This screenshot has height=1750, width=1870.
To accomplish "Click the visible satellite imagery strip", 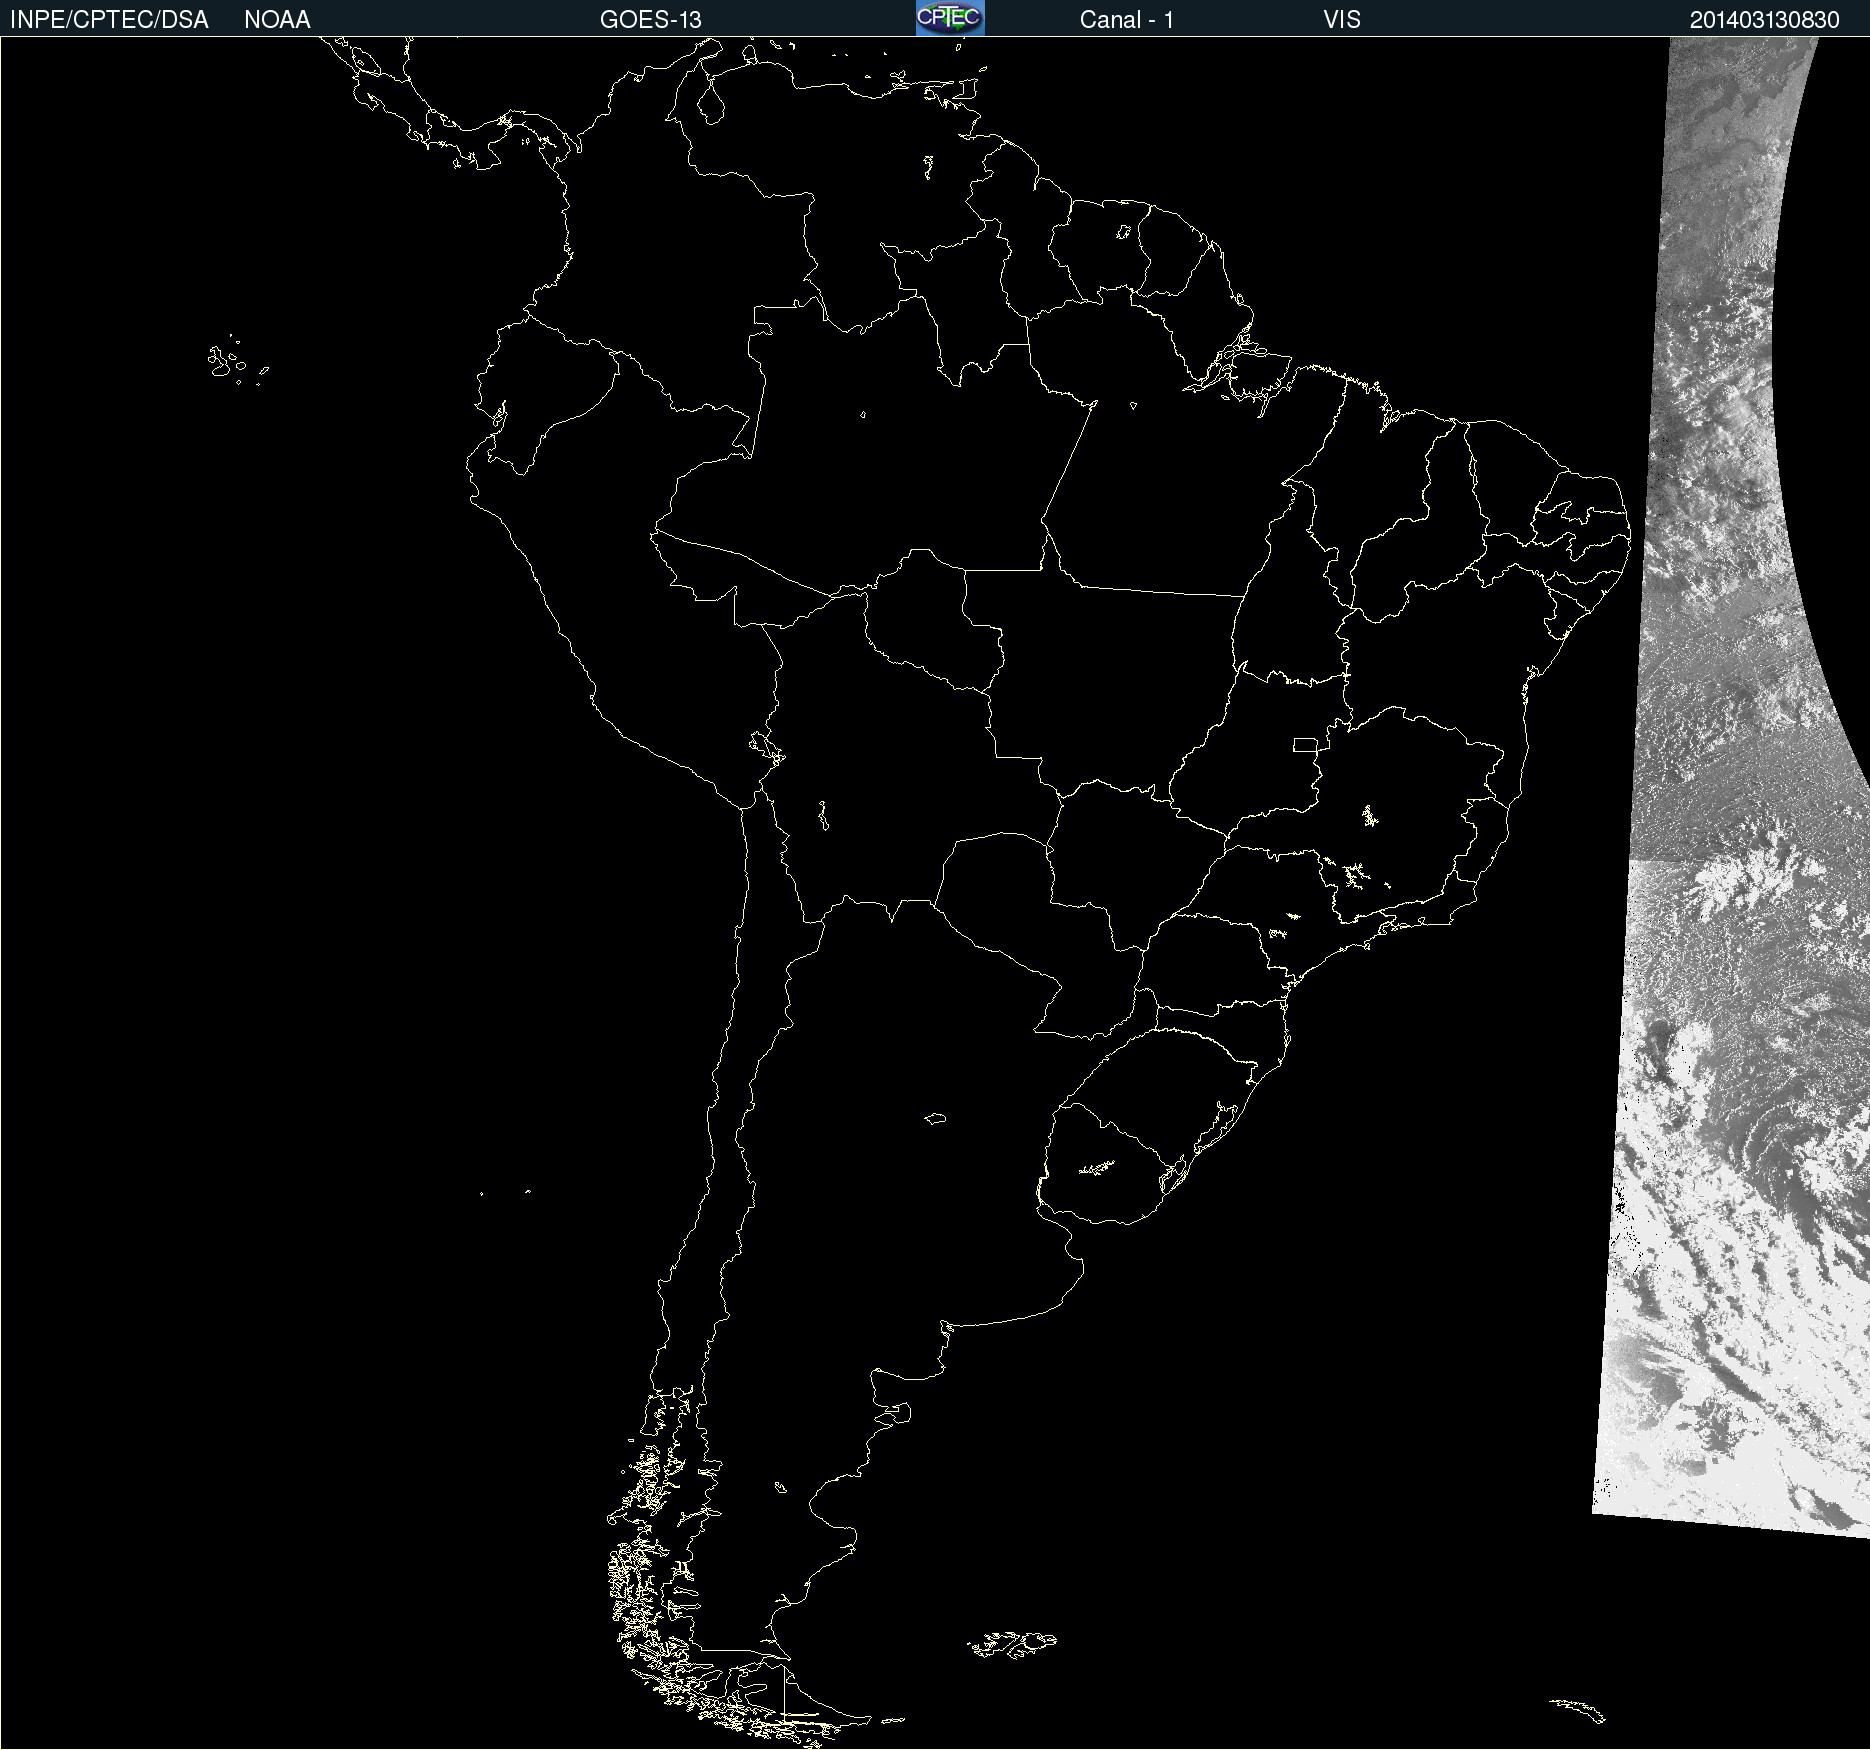I will click(x=1730, y=790).
